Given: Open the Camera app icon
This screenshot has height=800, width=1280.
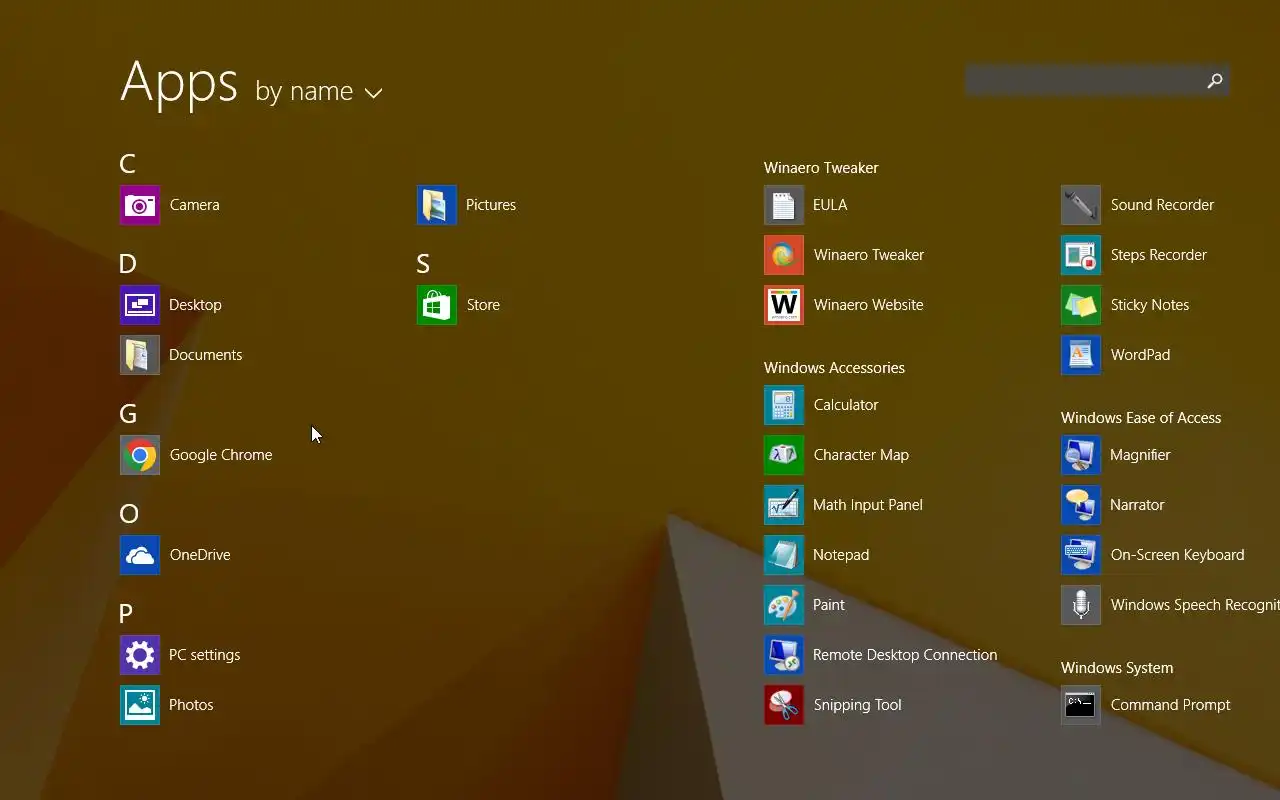Looking at the screenshot, I should [x=140, y=205].
